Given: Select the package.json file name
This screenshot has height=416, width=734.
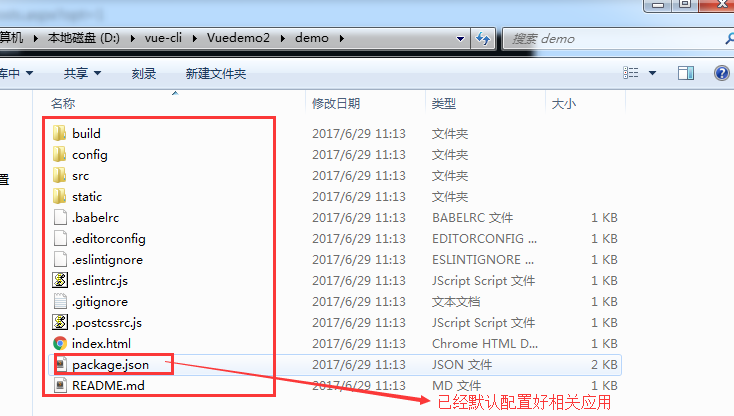Looking at the screenshot, I should pyautogui.click(x=110, y=365).
